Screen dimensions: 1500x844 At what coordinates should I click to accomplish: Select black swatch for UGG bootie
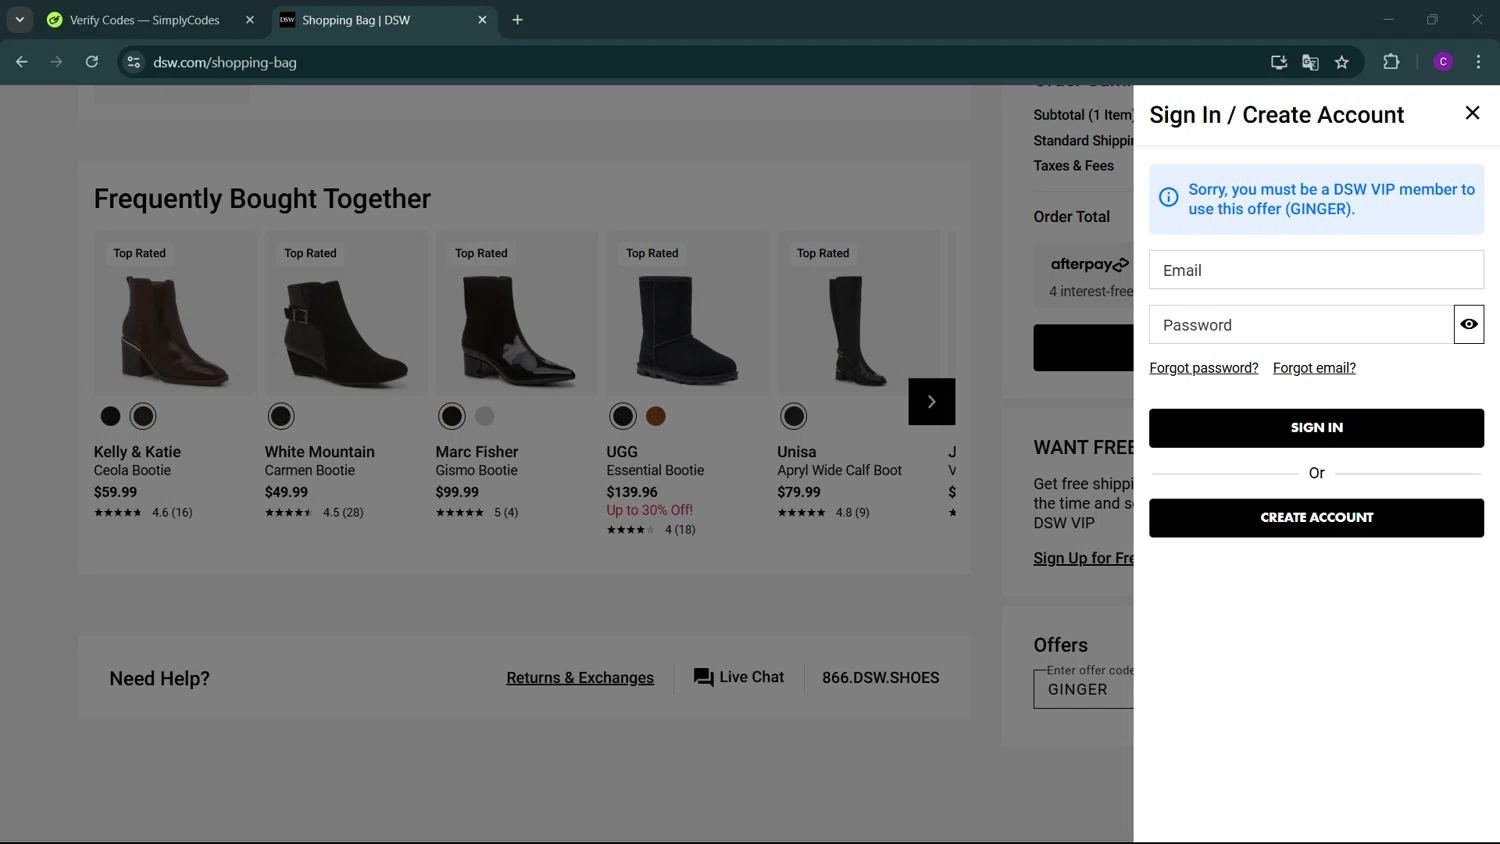pyautogui.click(x=623, y=416)
